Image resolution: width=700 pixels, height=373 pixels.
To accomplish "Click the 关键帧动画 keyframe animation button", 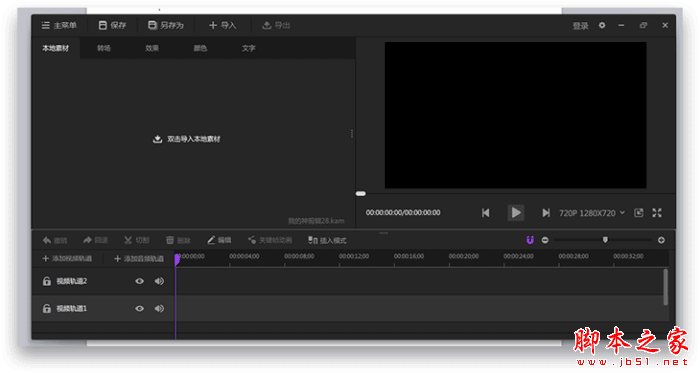I will (x=270, y=240).
